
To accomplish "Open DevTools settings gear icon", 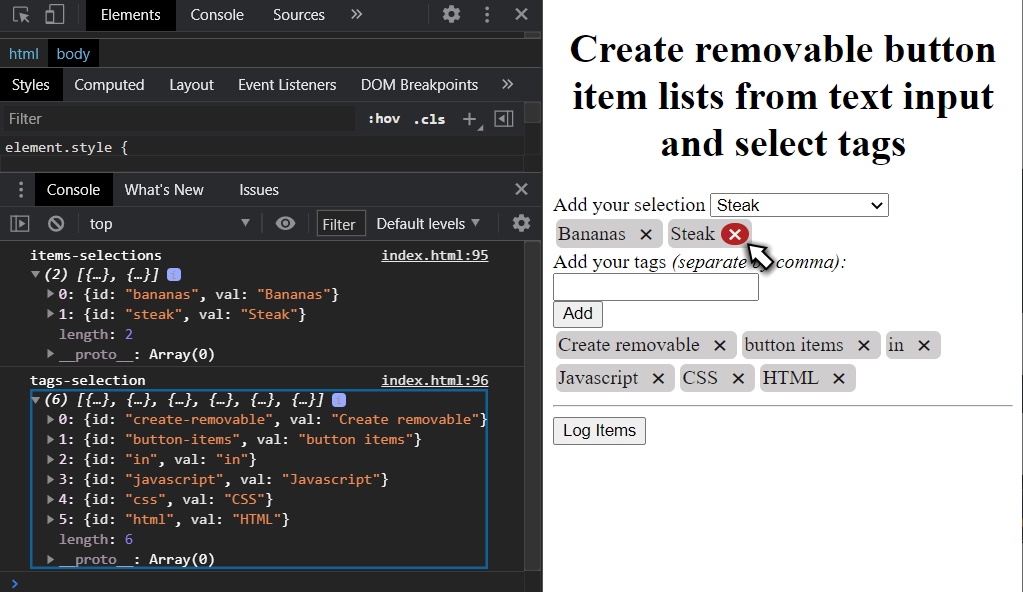I will [451, 14].
